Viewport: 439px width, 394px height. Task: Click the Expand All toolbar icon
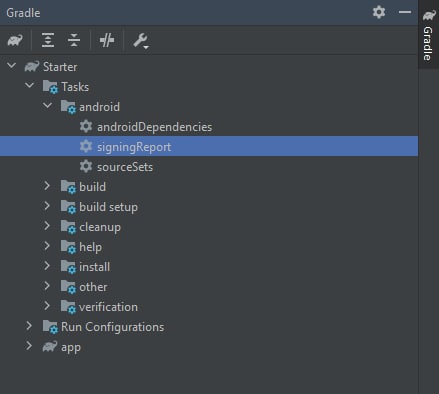48,40
